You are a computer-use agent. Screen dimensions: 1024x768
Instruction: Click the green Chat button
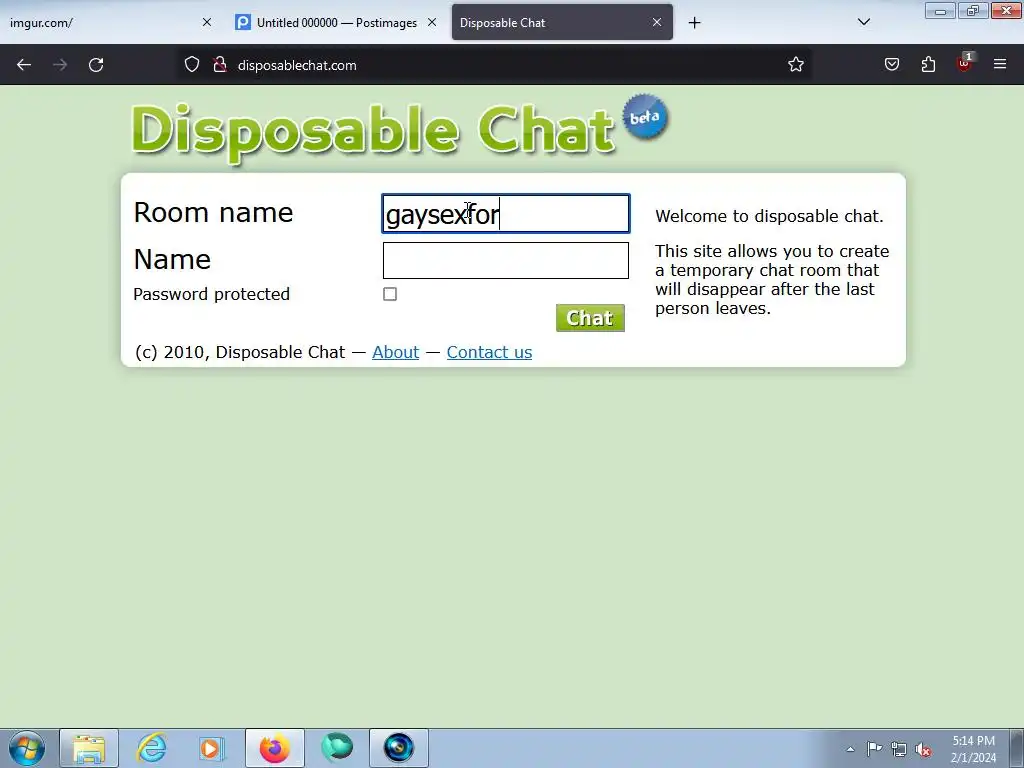tap(590, 318)
